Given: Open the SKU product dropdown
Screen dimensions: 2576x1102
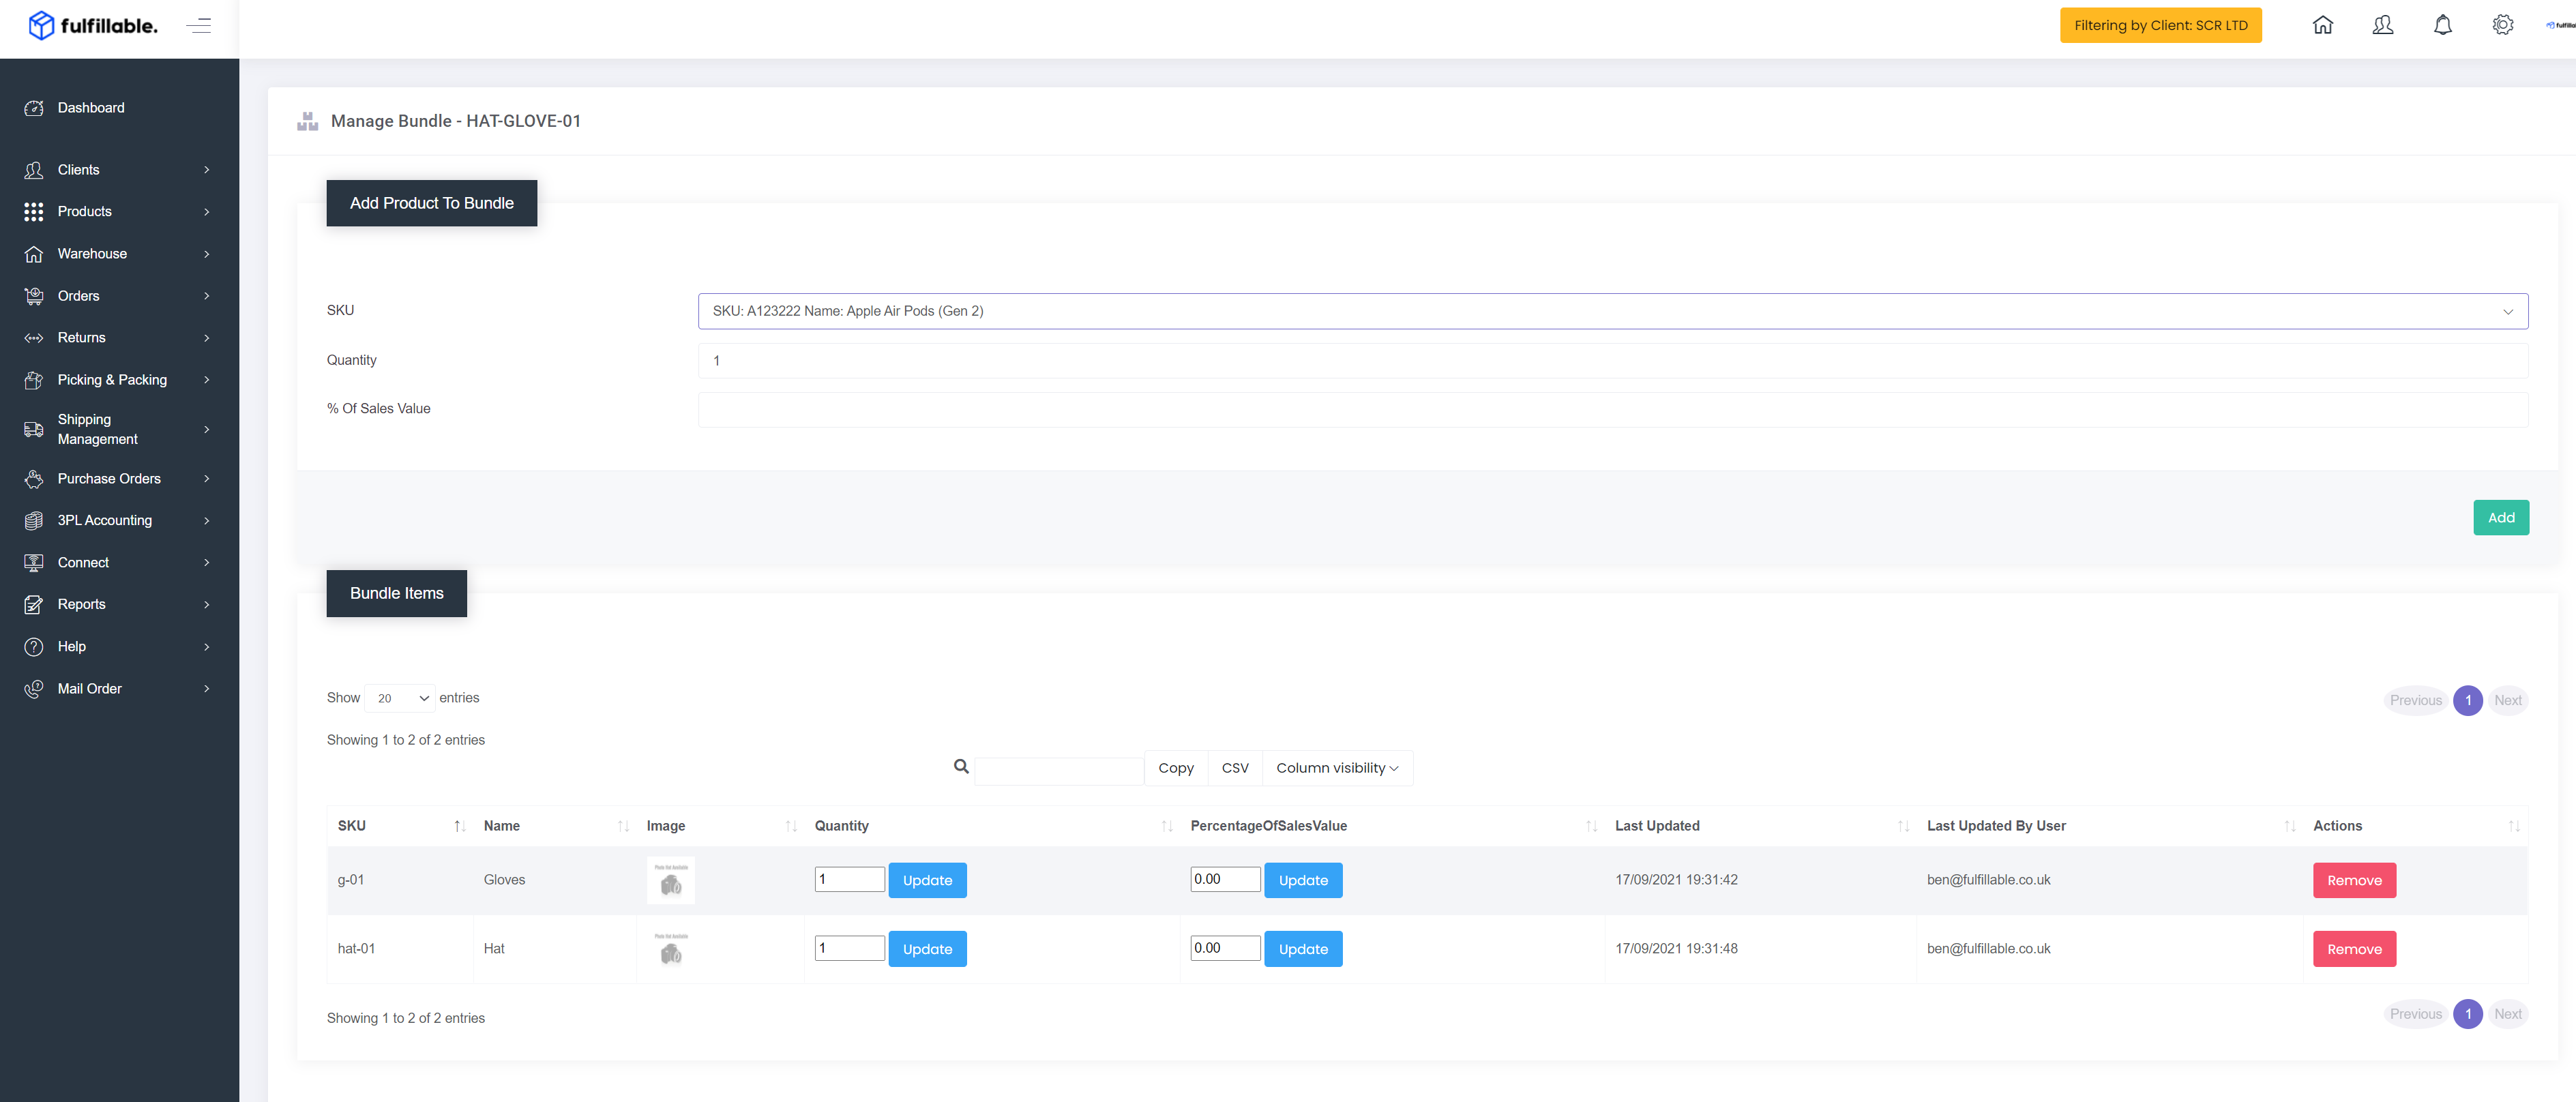Looking at the screenshot, I should [1612, 311].
